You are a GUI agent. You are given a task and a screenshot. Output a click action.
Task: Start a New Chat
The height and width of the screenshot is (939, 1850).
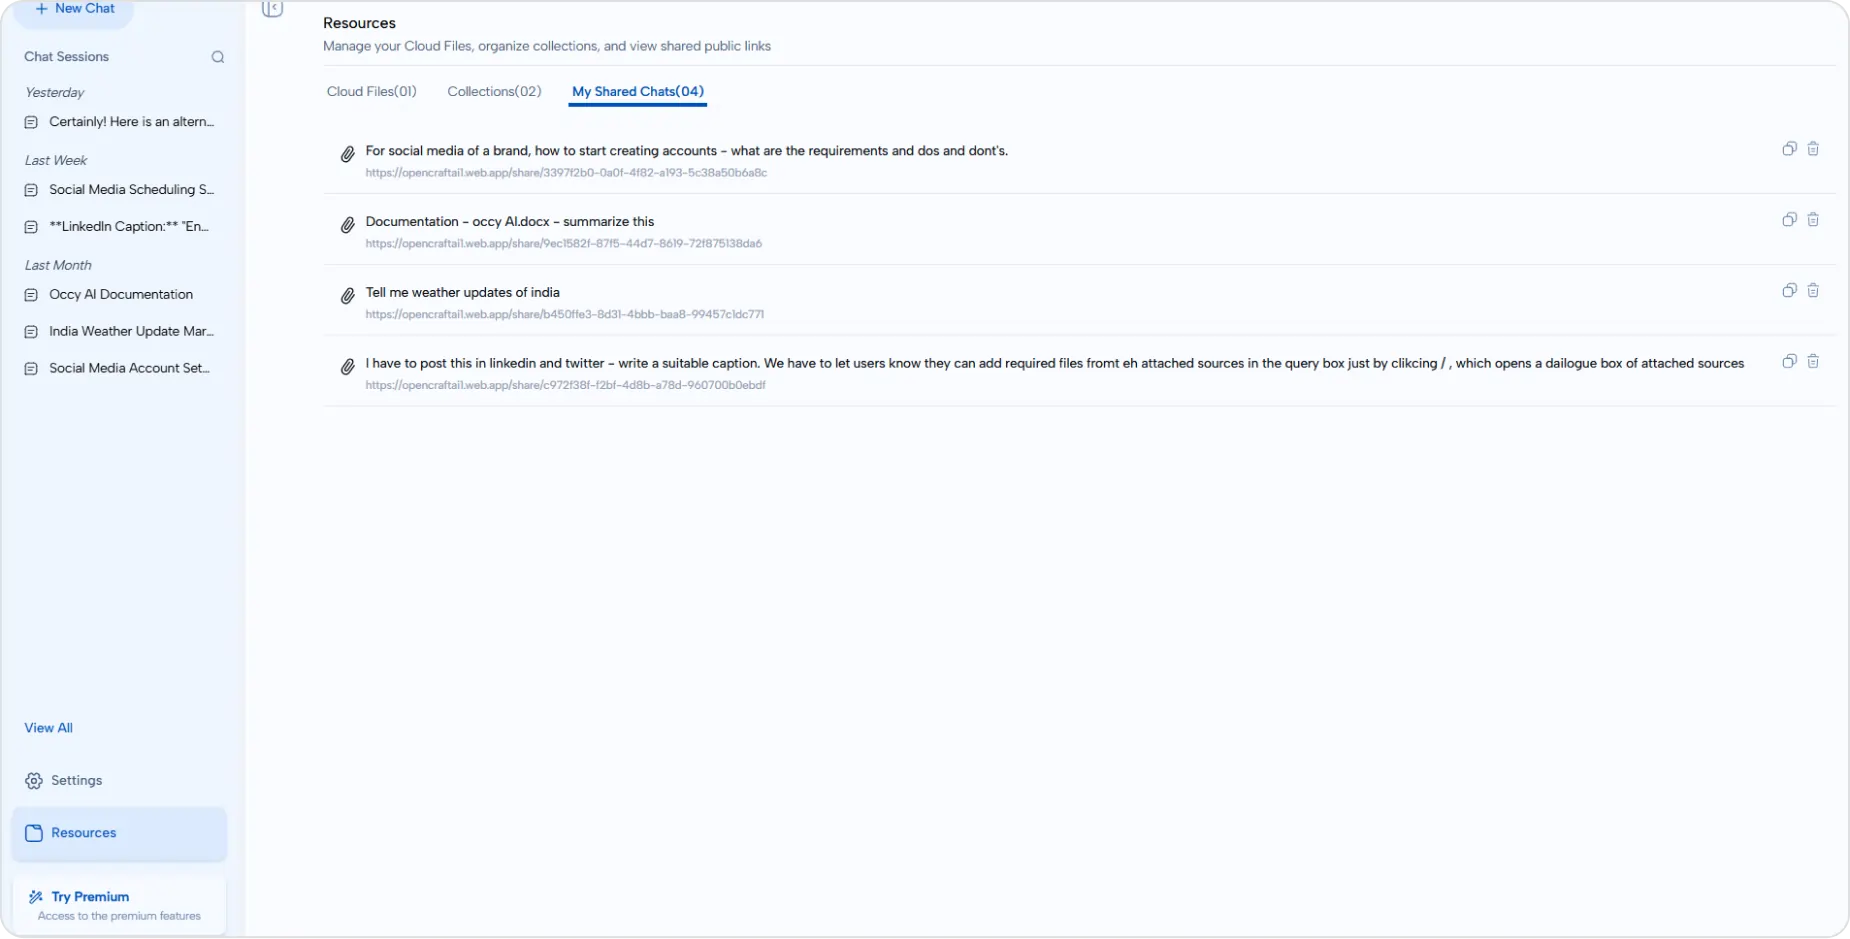point(74,8)
